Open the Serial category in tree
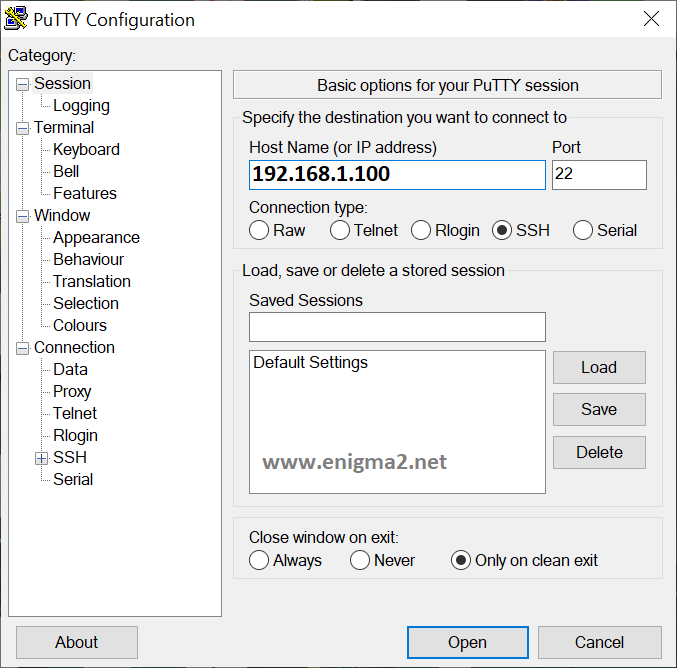677x668 pixels. [x=73, y=479]
